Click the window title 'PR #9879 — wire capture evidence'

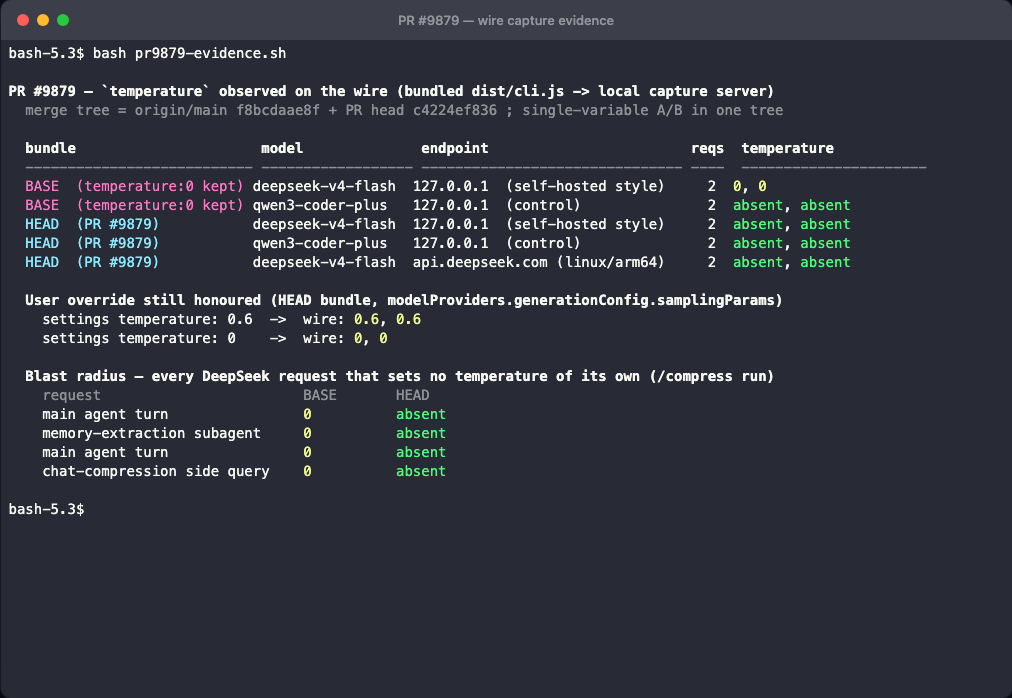(505, 21)
